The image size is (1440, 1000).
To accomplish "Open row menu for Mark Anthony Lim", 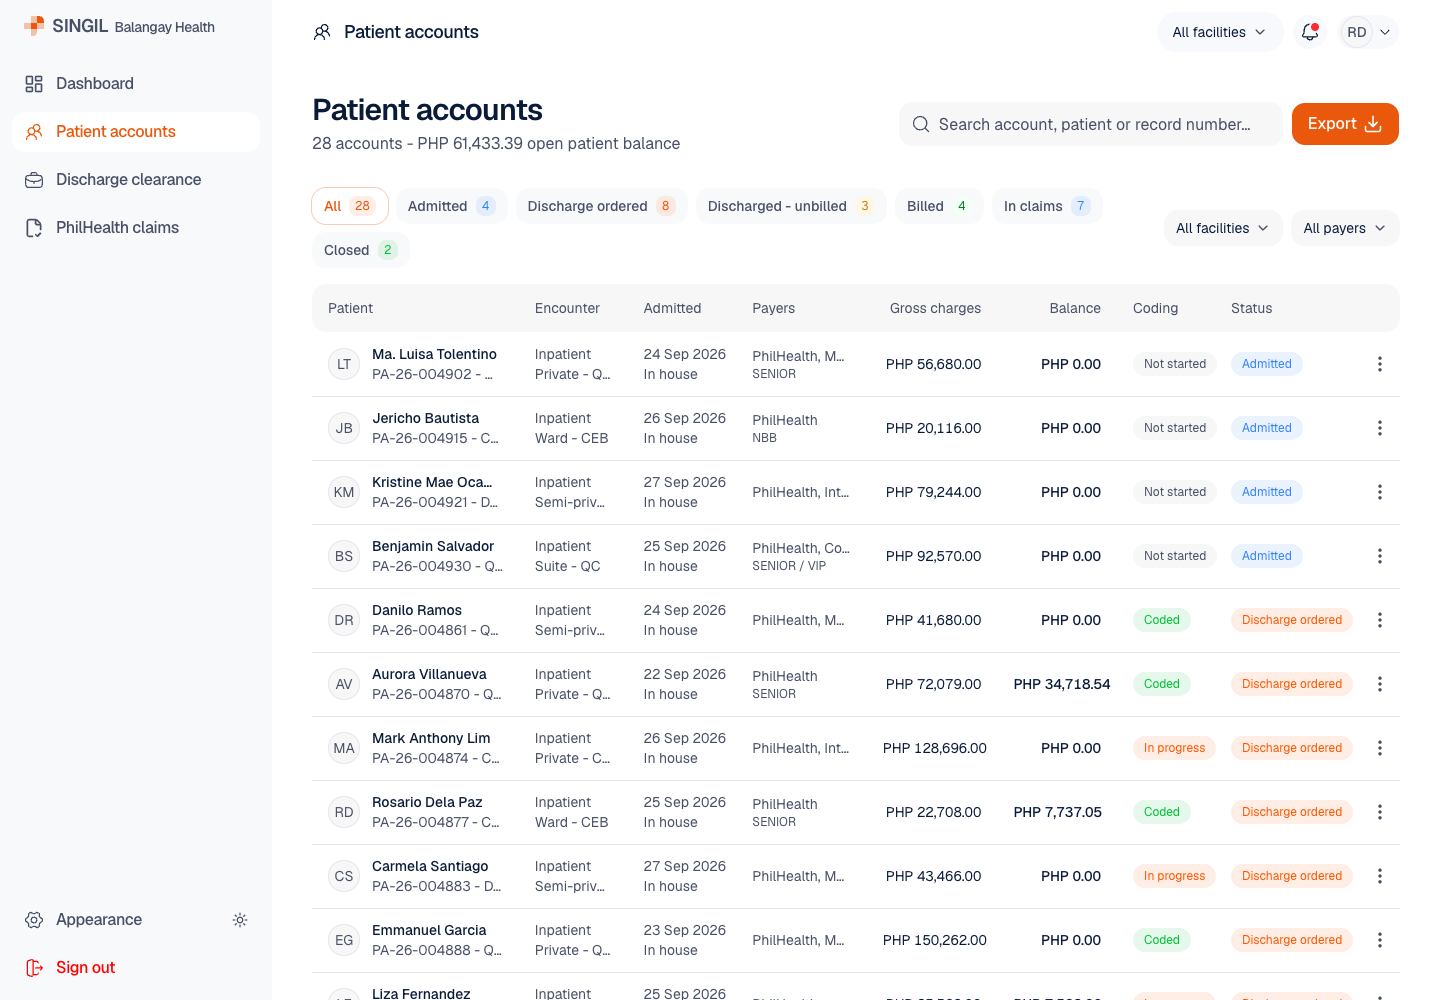I will tap(1380, 748).
